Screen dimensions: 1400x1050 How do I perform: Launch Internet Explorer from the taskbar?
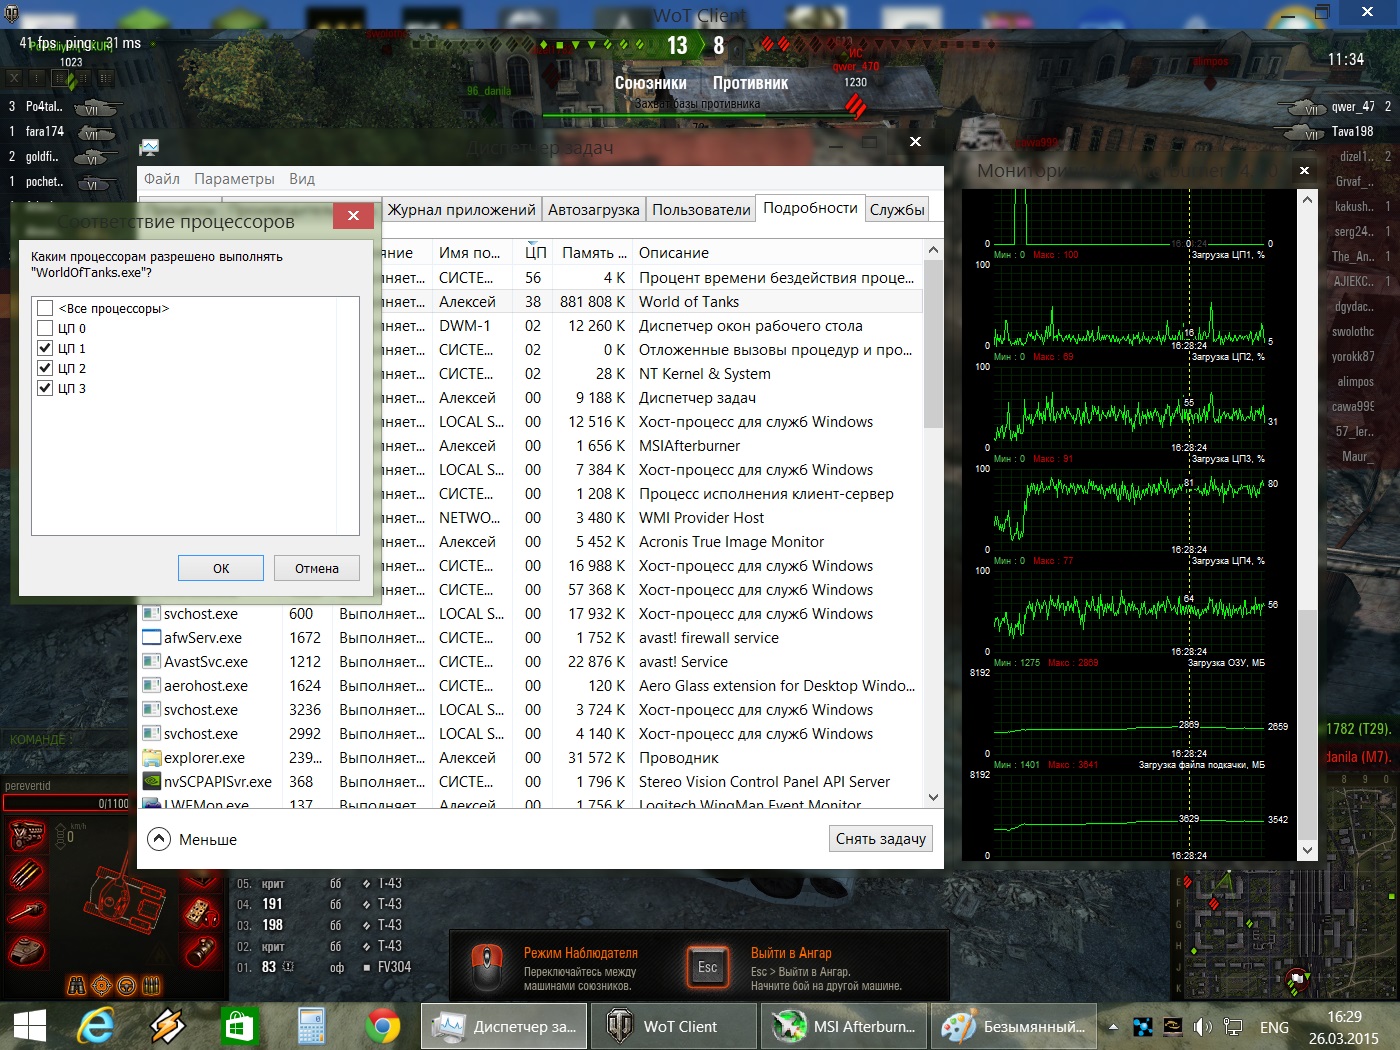tap(96, 1026)
